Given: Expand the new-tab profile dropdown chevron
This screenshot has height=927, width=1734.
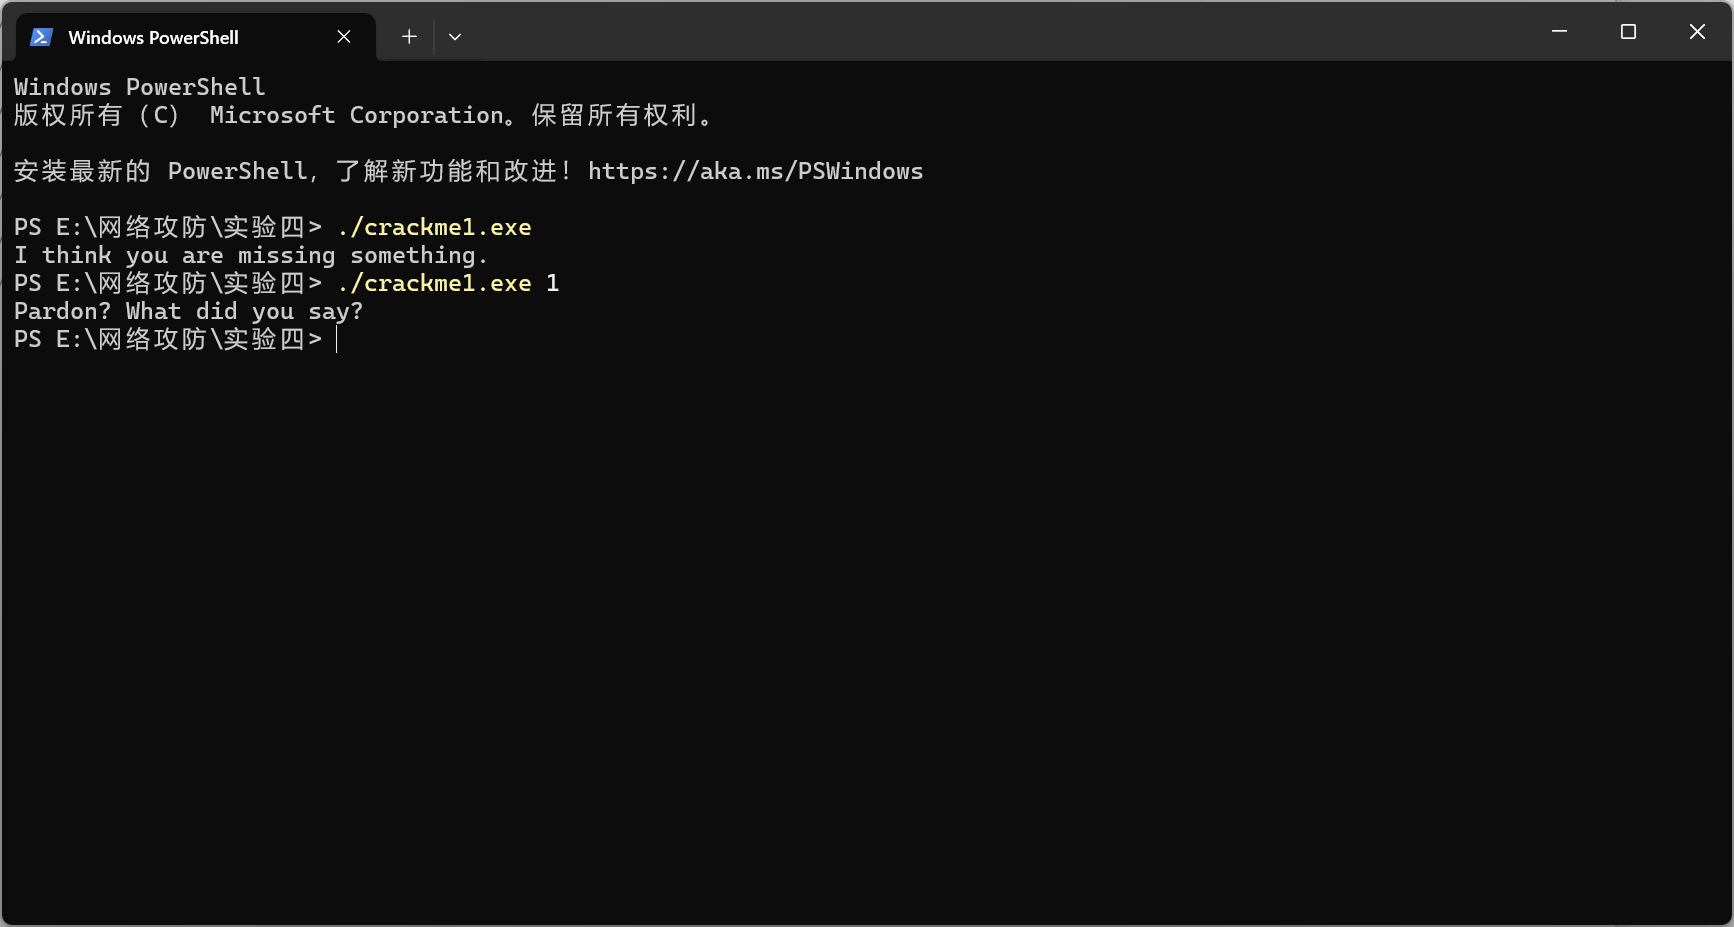Looking at the screenshot, I should [455, 37].
